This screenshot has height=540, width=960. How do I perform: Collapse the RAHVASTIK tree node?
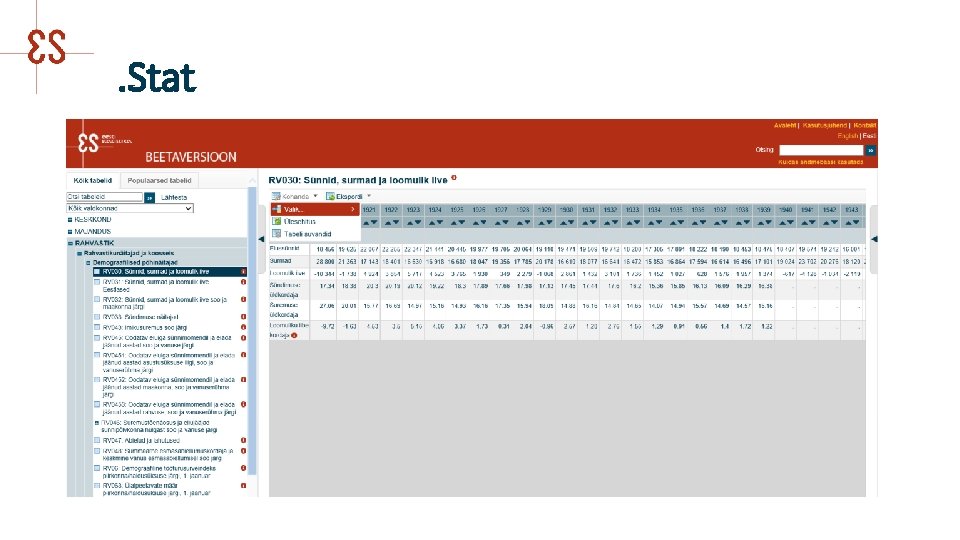point(70,243)
